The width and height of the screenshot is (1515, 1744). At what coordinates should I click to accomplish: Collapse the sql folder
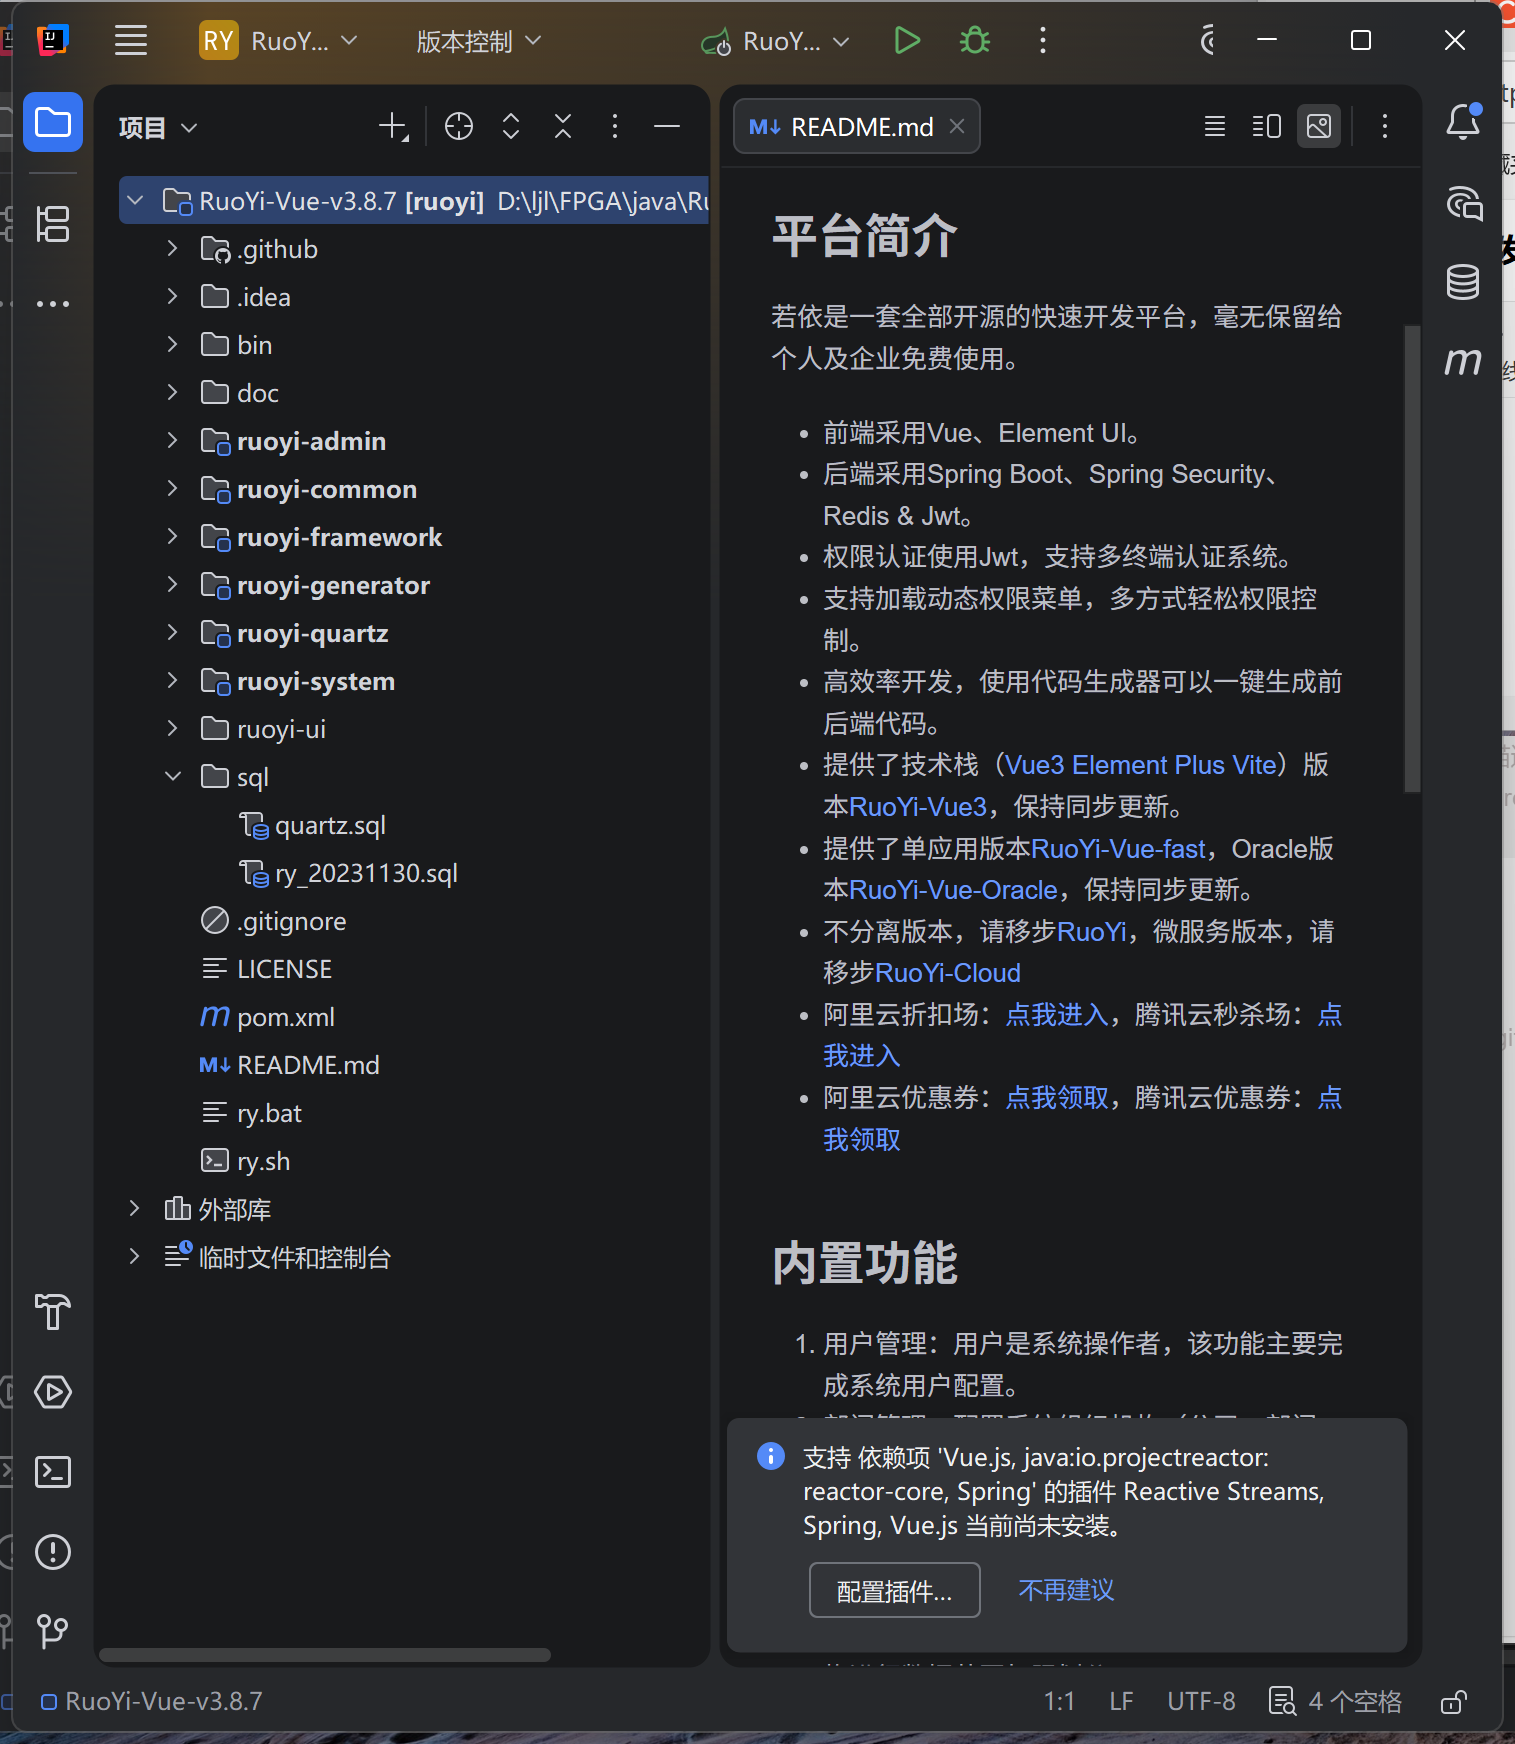pyautogui.click(x=172, y=777)
